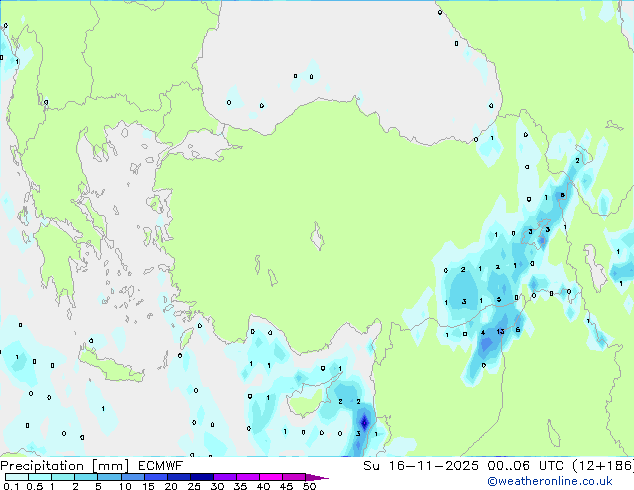Click the '00..06 UTC' time text
This screenshot has height=490, width=634.
point(525,466)
